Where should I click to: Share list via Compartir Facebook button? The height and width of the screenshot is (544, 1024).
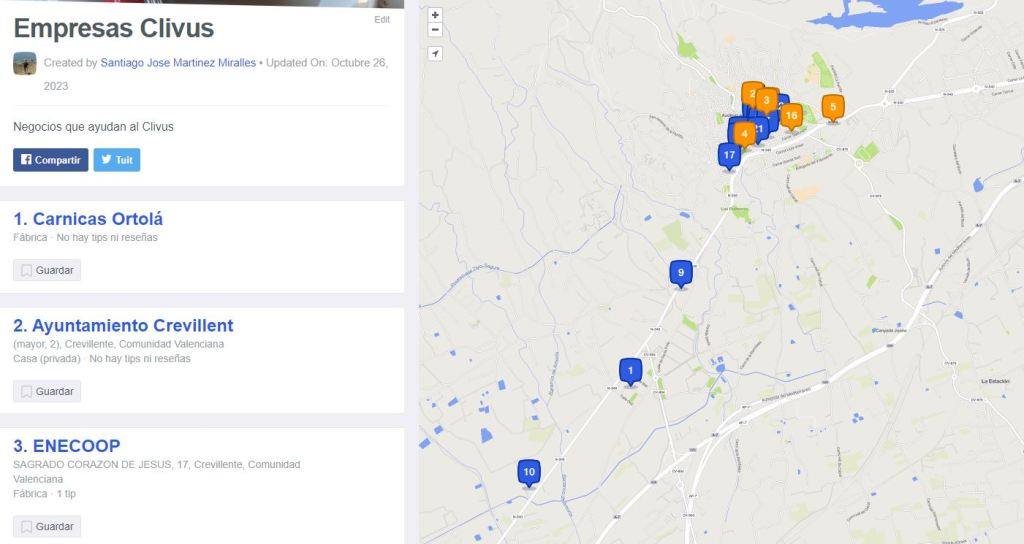click(50, 160)
